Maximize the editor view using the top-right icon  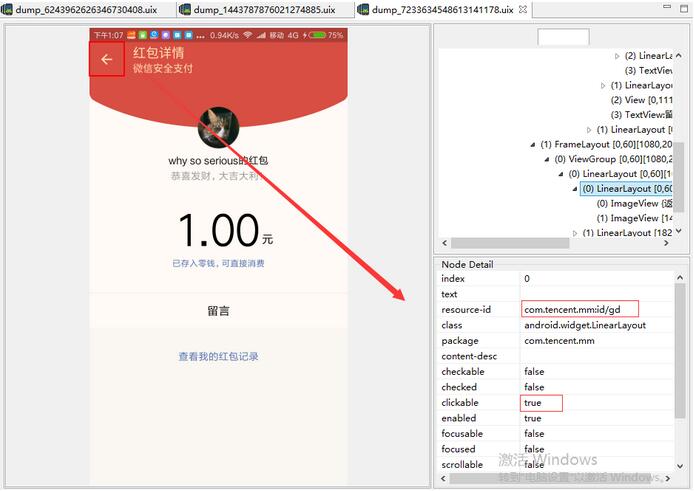[684, 8]
